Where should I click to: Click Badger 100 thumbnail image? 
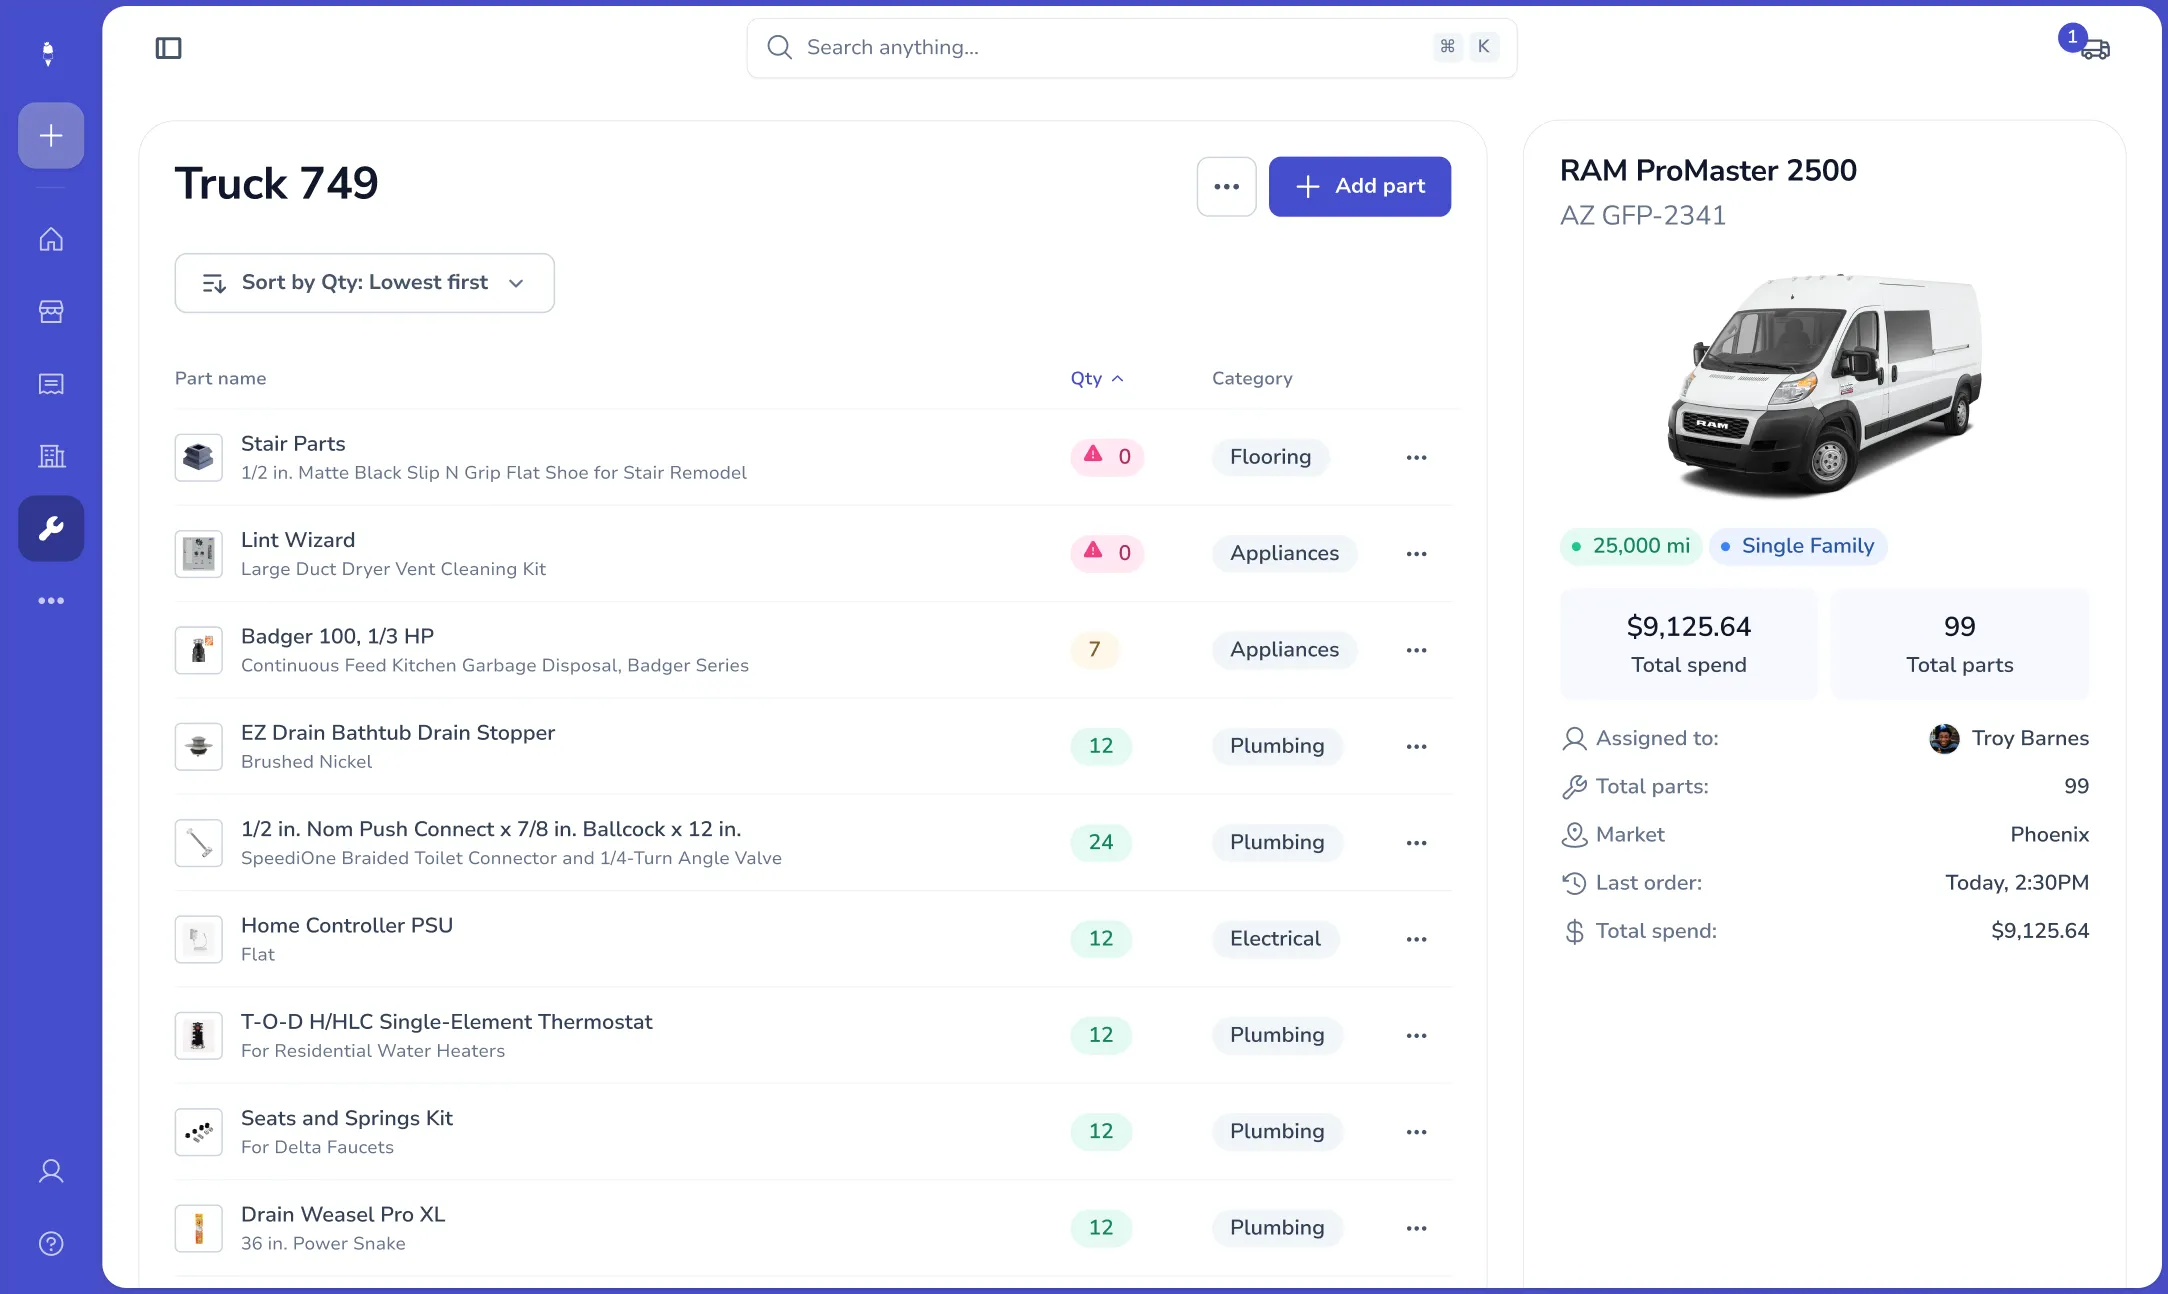coord(198,650)
